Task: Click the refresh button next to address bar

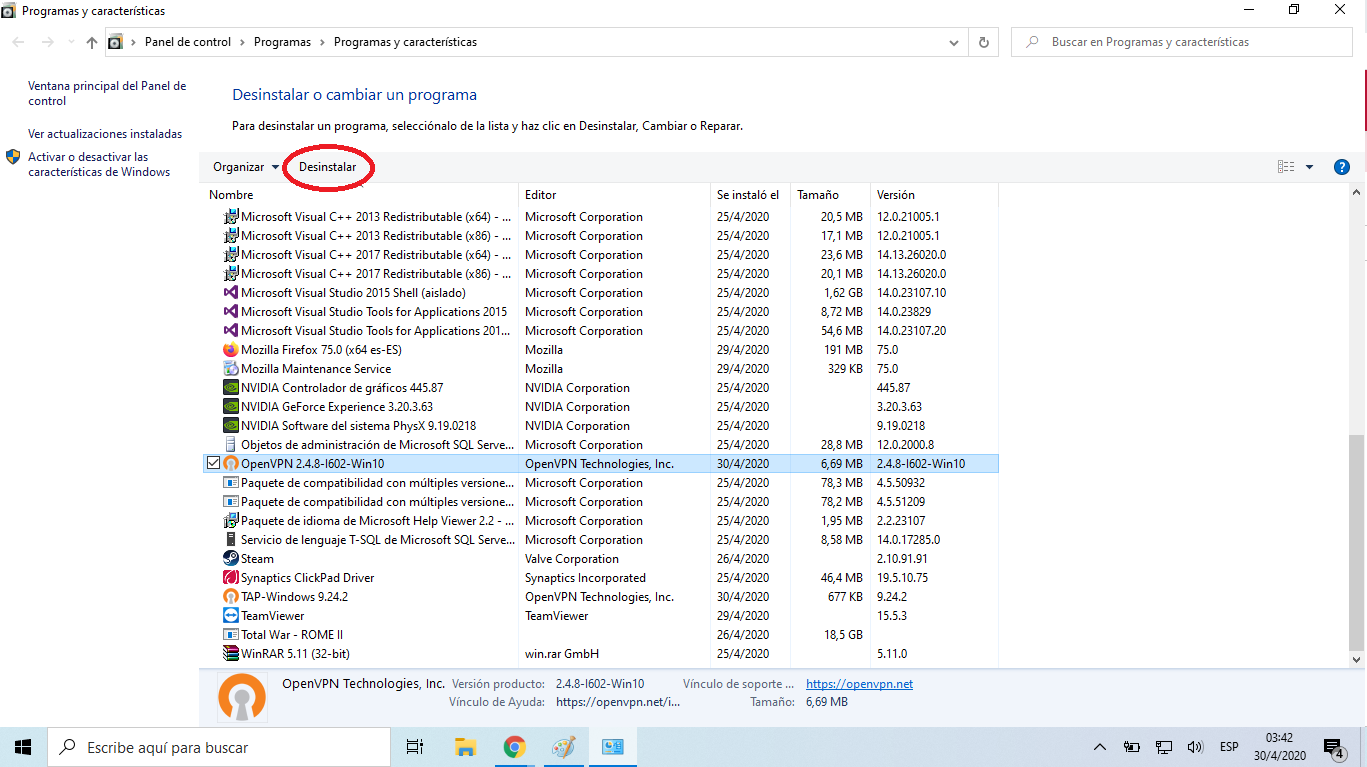Action: pos(984,42)
